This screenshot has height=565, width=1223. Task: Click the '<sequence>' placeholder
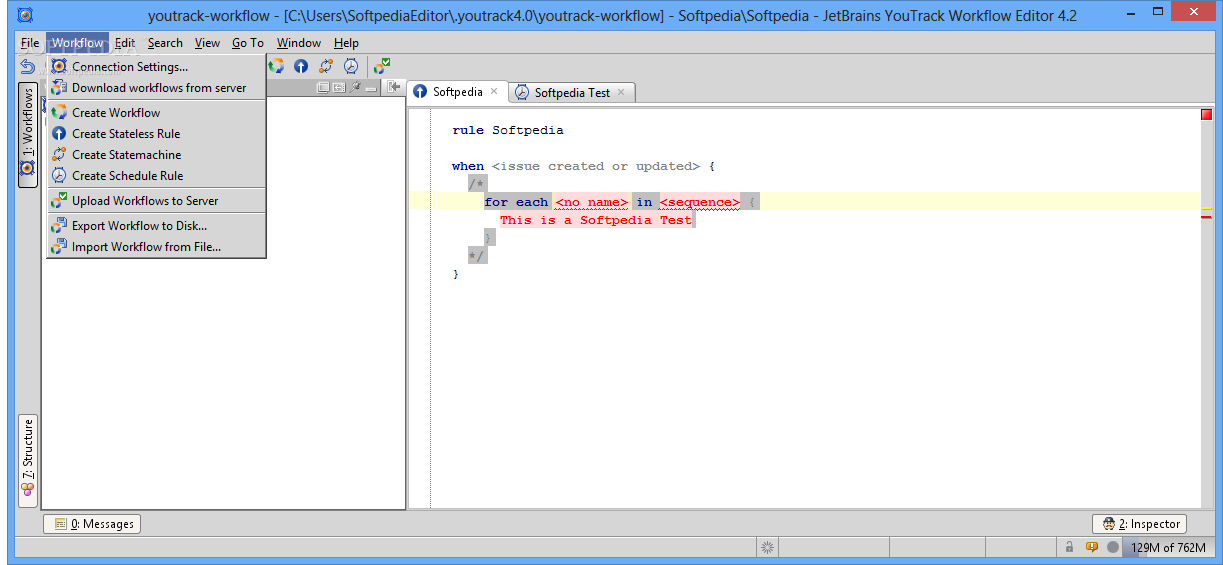[x=700, y=202]
